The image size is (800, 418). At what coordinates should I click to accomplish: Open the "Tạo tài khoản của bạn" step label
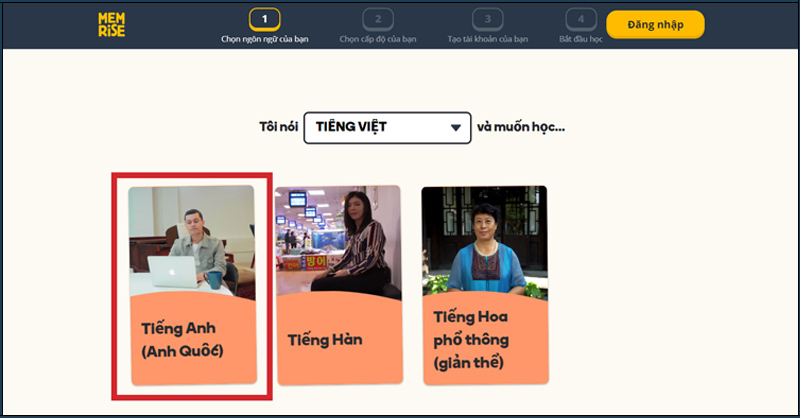[487, 40]
